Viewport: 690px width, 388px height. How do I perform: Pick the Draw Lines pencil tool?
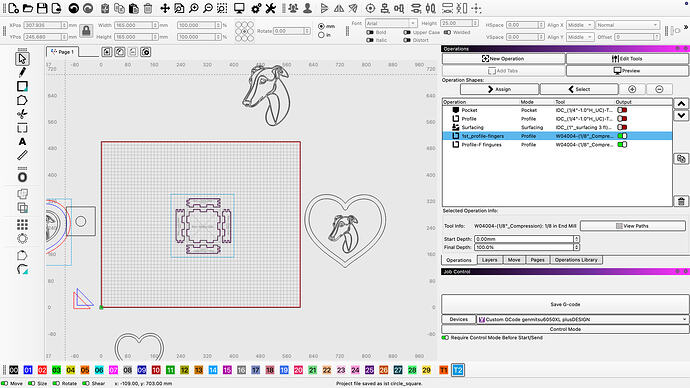(22, 72)
